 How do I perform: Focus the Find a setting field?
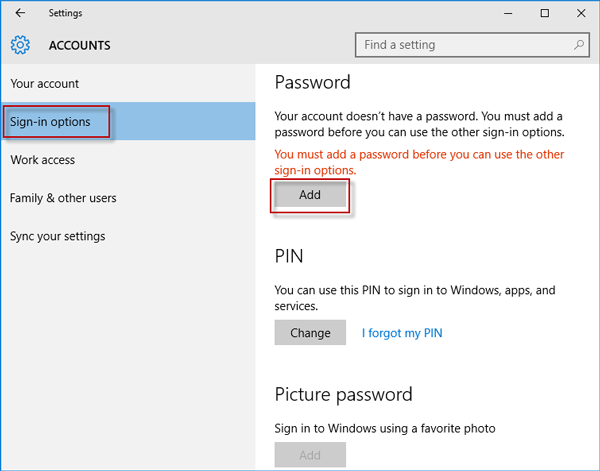(472, 45)
